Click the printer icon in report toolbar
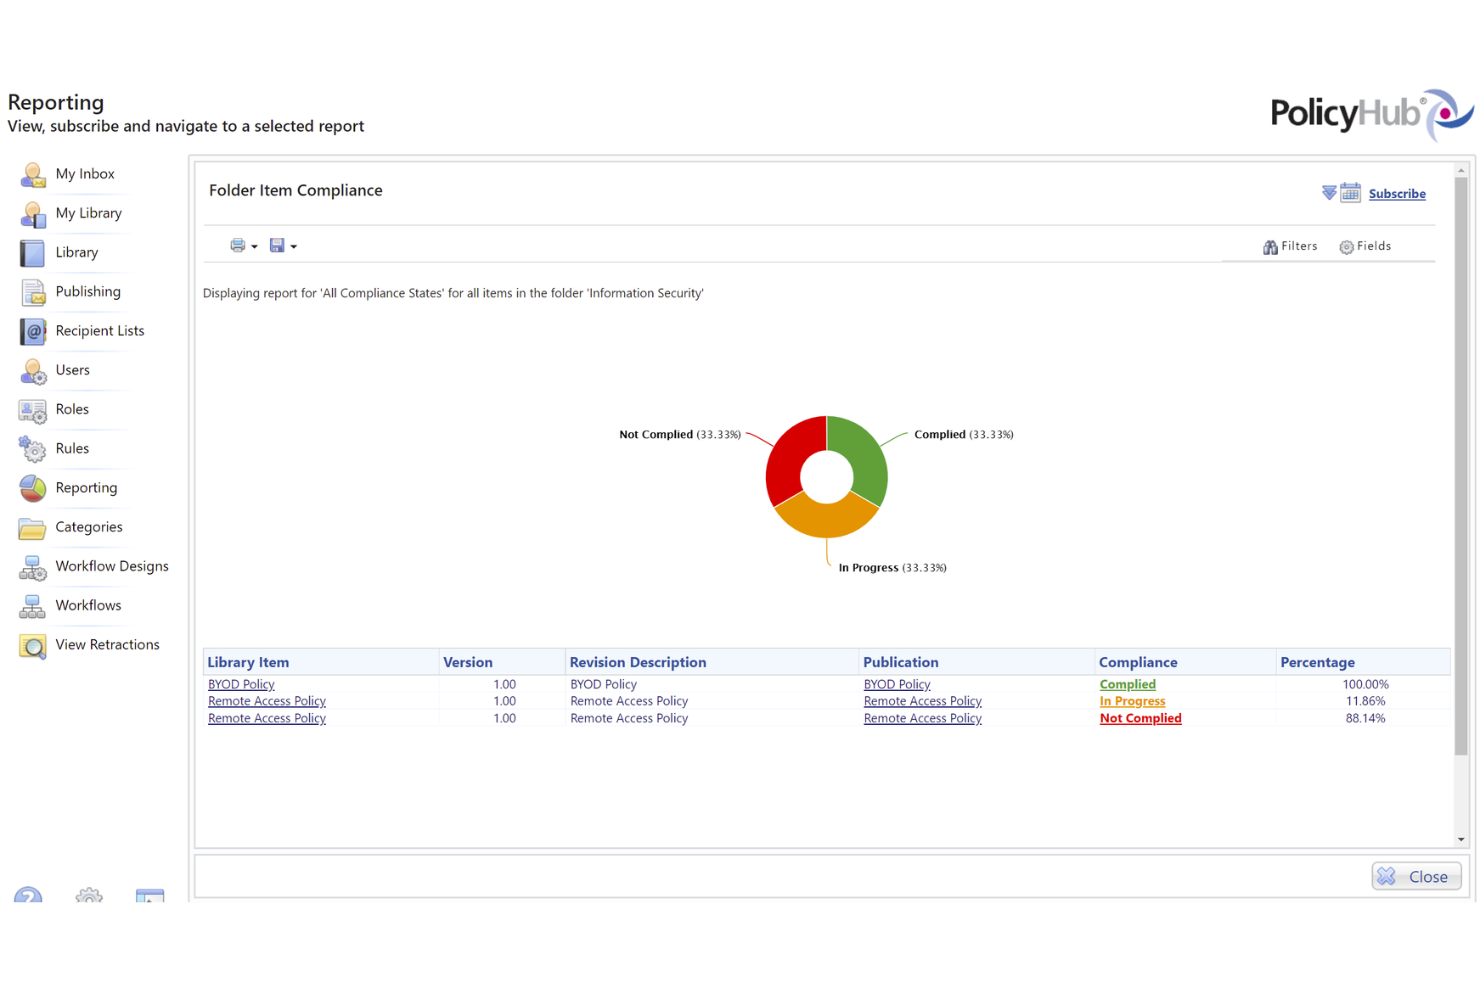 coord(238,246)
